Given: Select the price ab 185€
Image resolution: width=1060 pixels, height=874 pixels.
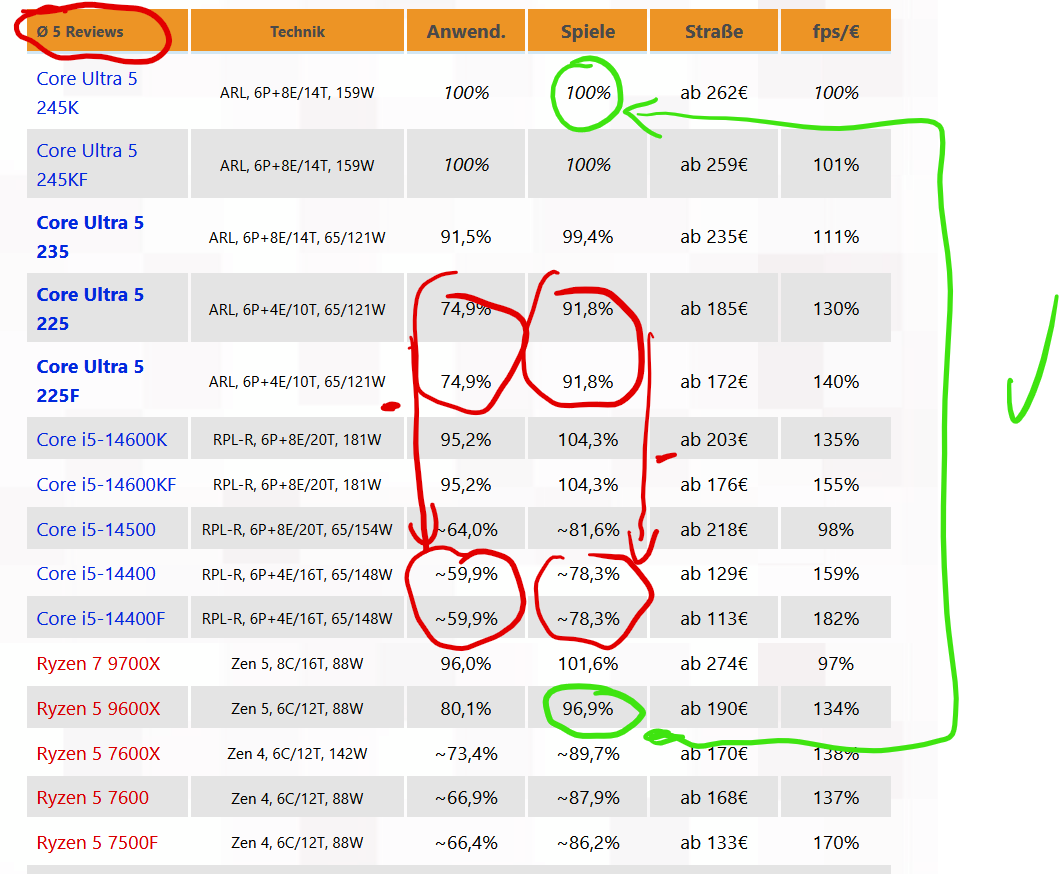Looking at the screenshot, I should [714, 309].
